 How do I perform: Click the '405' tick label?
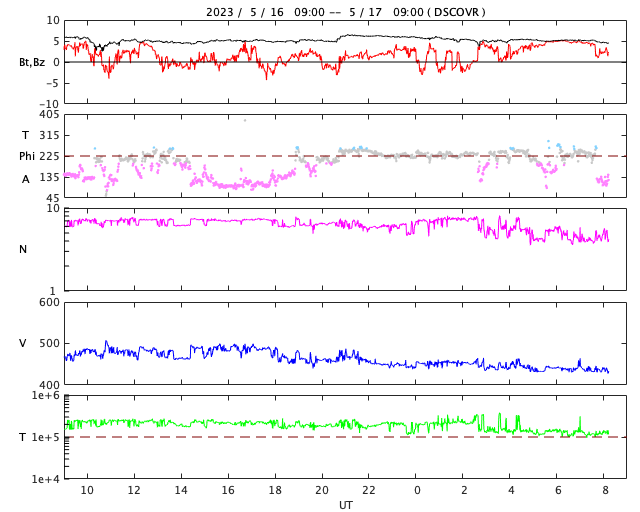pos(49,115)
